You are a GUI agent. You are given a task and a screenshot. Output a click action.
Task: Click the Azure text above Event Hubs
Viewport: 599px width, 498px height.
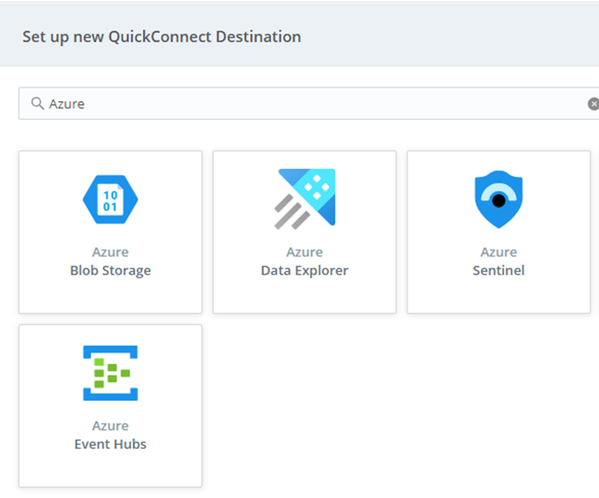point(110,426)
